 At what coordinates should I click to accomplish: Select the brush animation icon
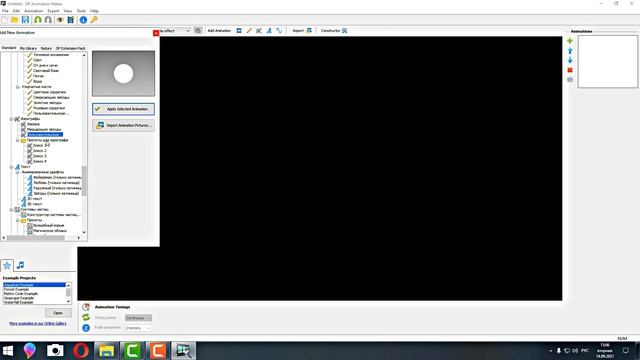249,31
